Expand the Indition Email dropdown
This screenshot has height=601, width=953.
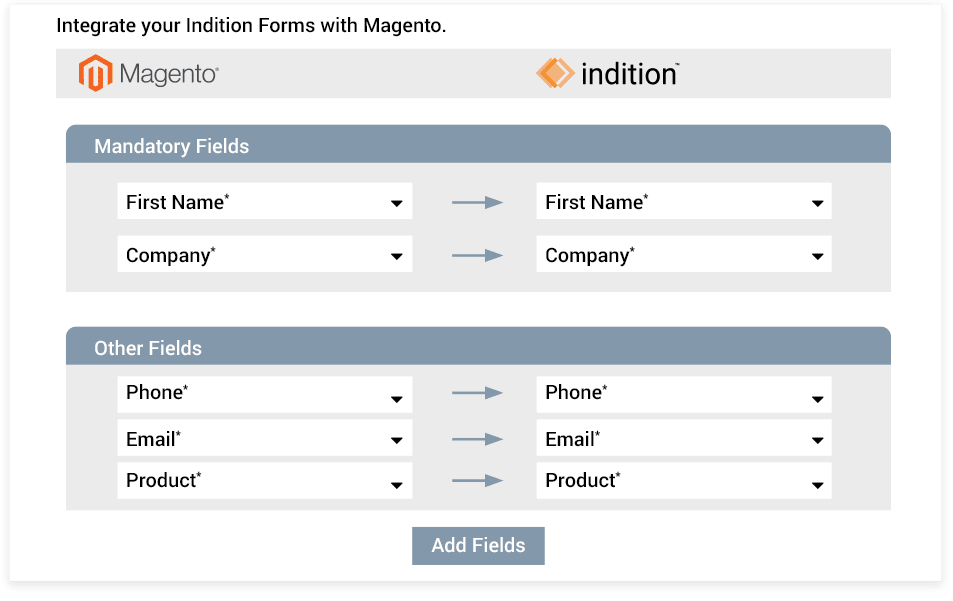click(x=684, y=438)
